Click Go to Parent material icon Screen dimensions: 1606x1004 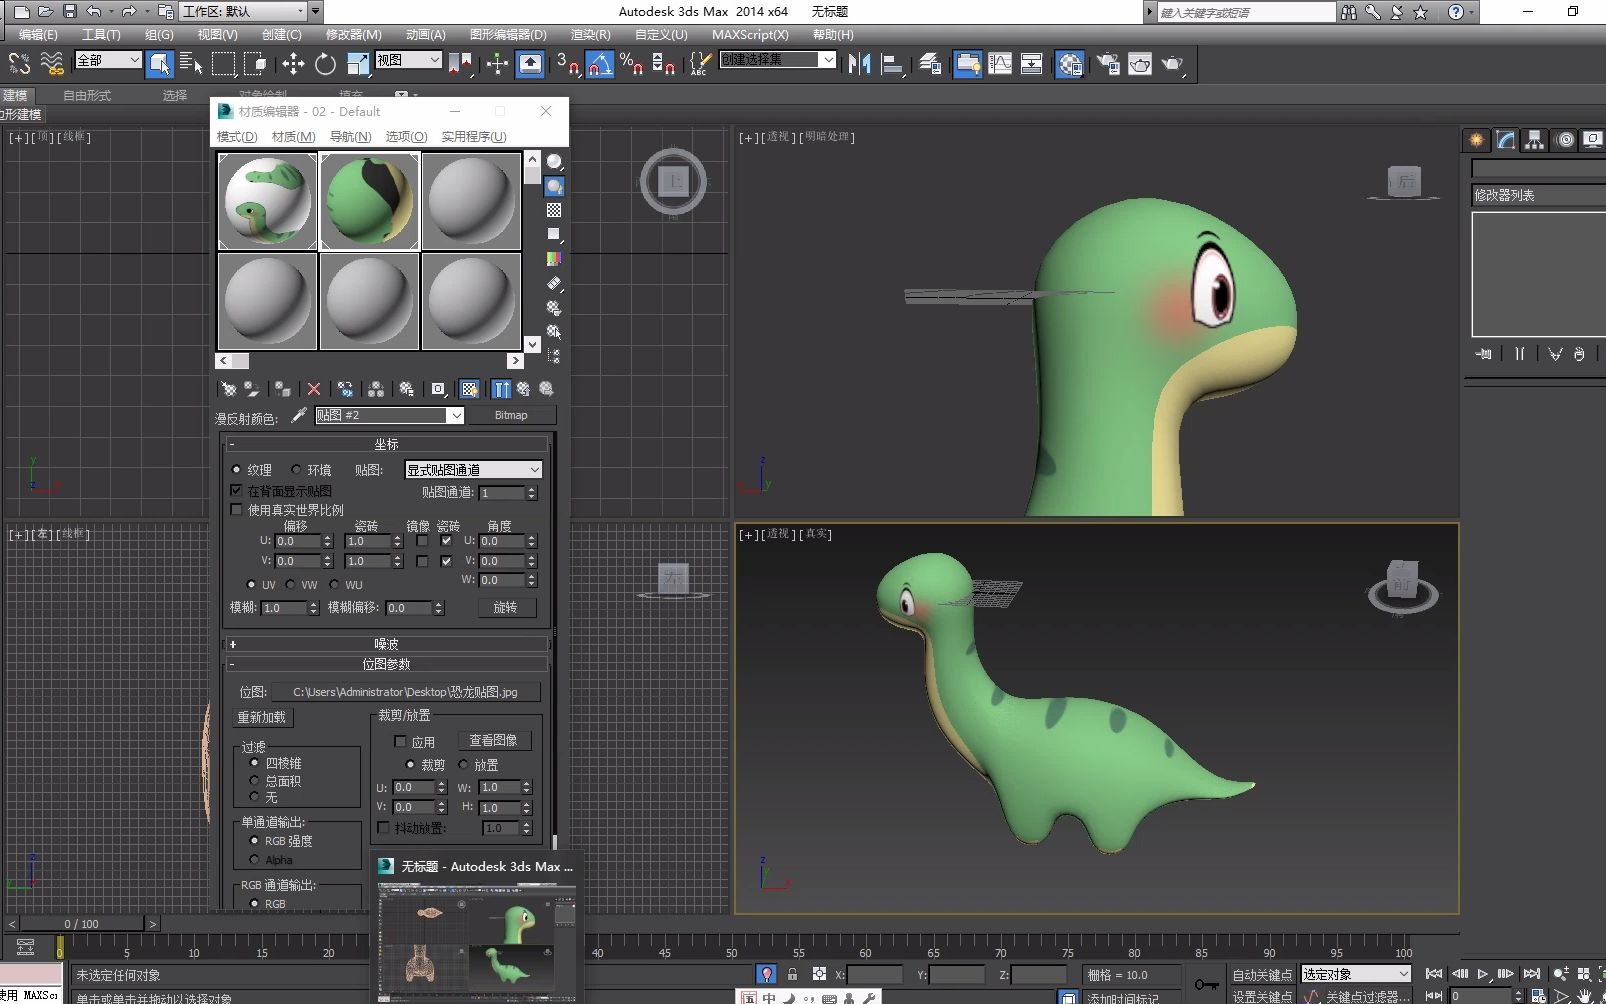pos(523,389)
